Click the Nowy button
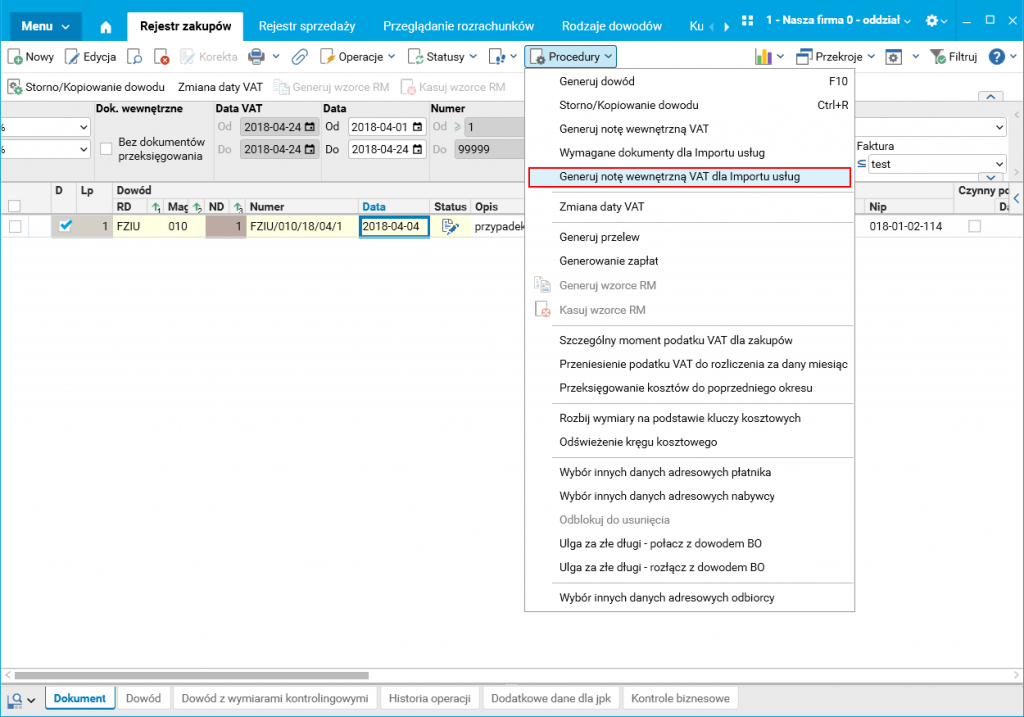This screenshot has width=1024, height=717. pos(31,57)
